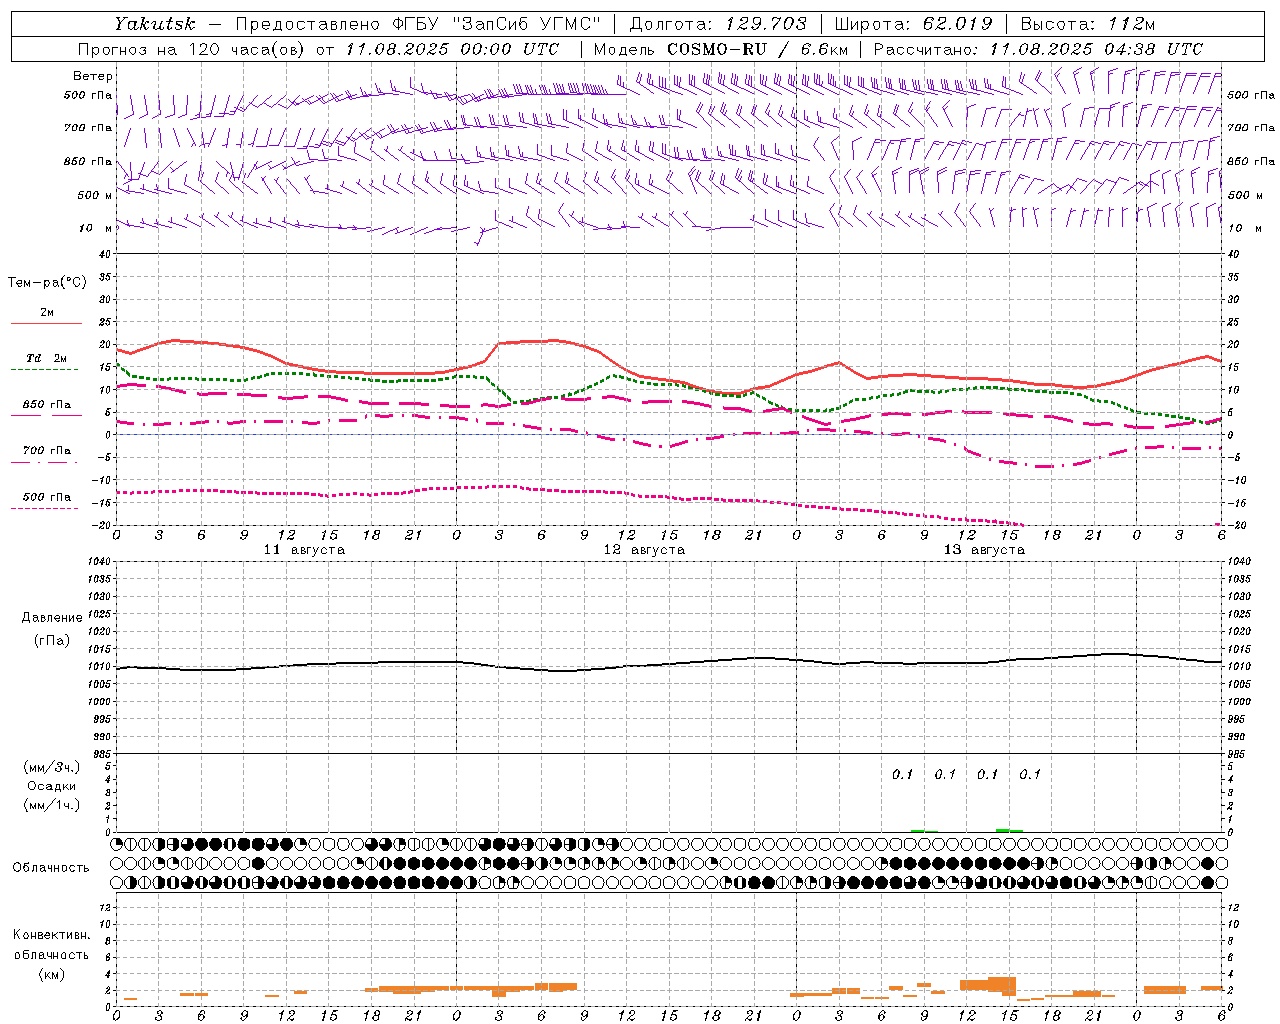Image resolution: width=1280 pixels, height=1024 pixels.
Task: Click the 'Рассчитано: 11.08.2025 04:38 UTC' timestamp
Action: click(x=1038, y=49)
